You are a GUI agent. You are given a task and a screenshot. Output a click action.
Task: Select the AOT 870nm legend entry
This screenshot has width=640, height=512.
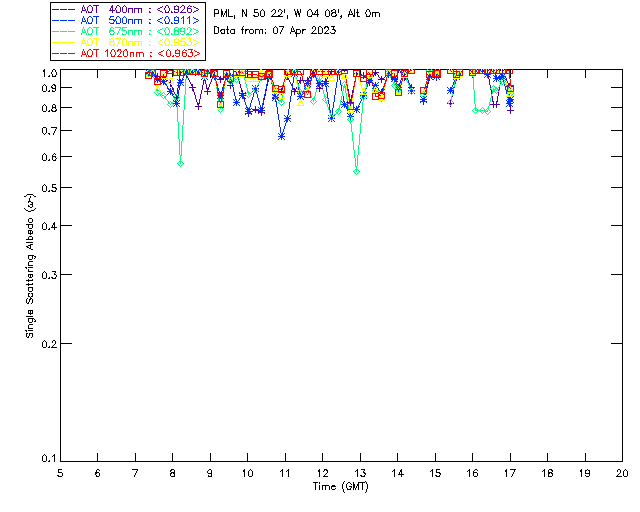[x=127, y=42]
